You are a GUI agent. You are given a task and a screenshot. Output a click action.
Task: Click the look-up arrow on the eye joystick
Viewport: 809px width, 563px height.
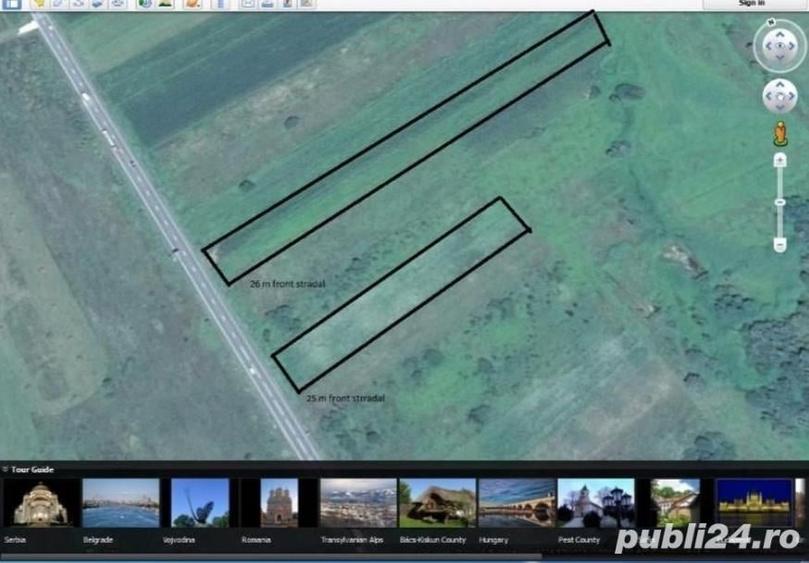780,34
